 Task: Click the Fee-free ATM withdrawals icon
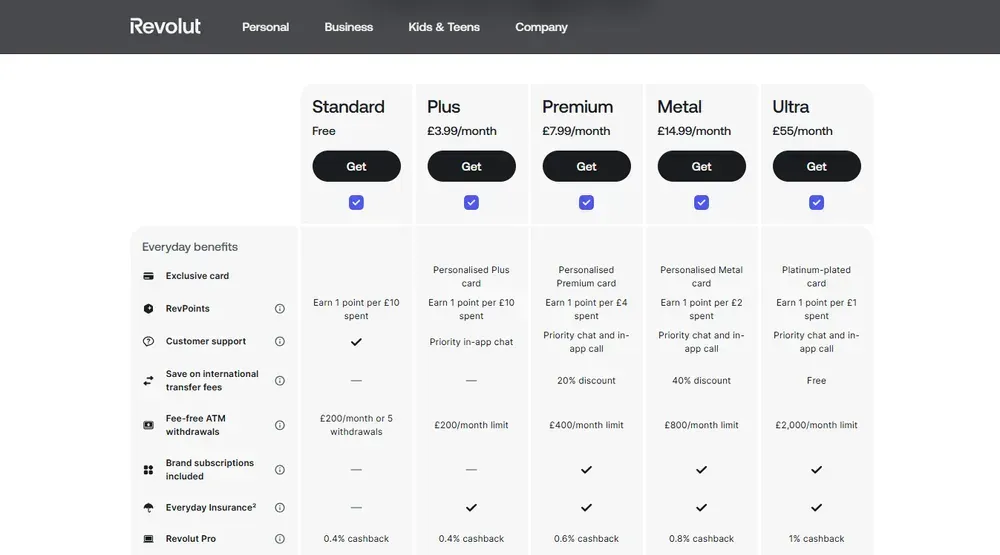[148, 425]
